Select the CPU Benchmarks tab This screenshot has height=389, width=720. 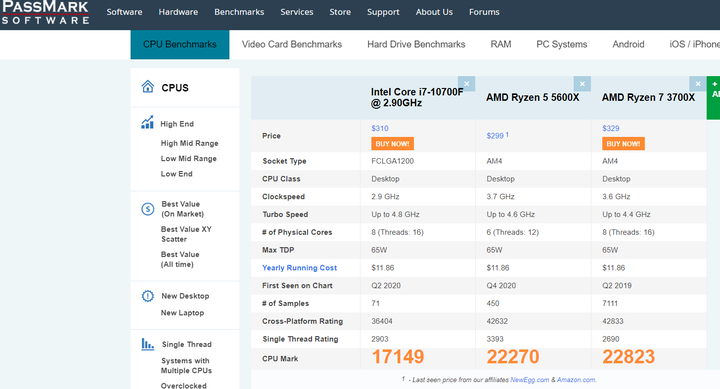click(x=180, y=45)
